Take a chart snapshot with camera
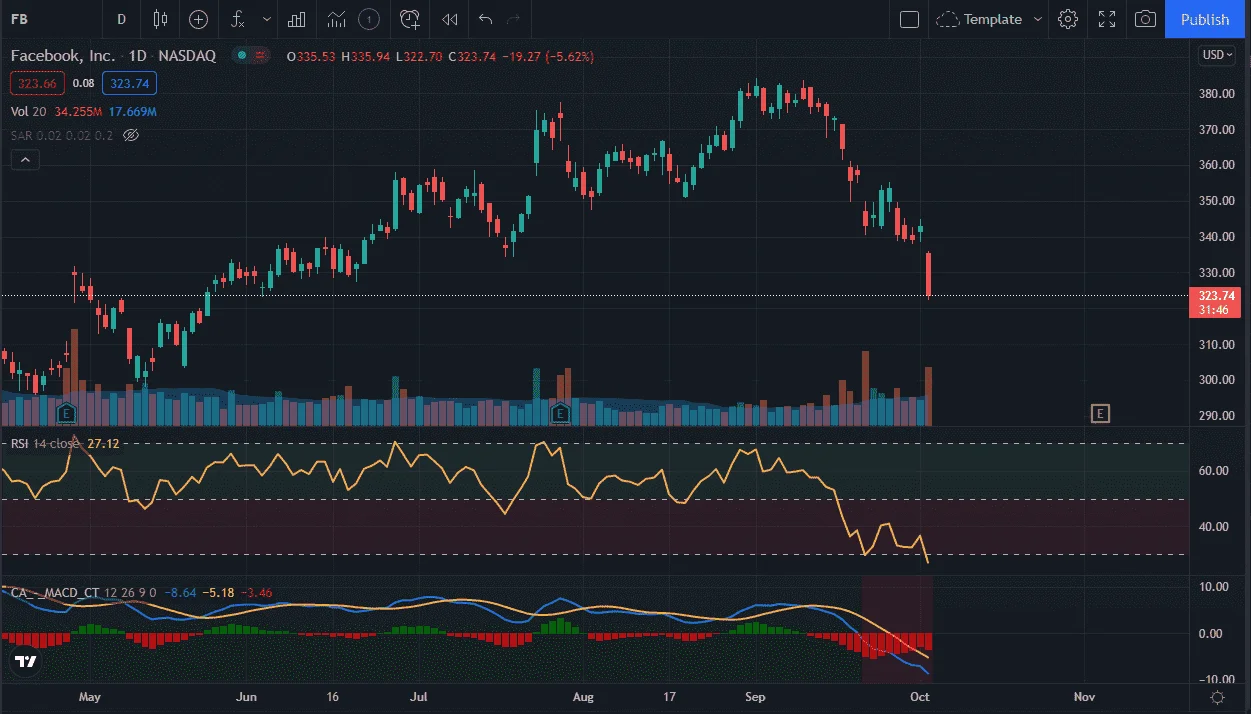Screen dimensions: 1251x714 click(x=1146, y=19)
